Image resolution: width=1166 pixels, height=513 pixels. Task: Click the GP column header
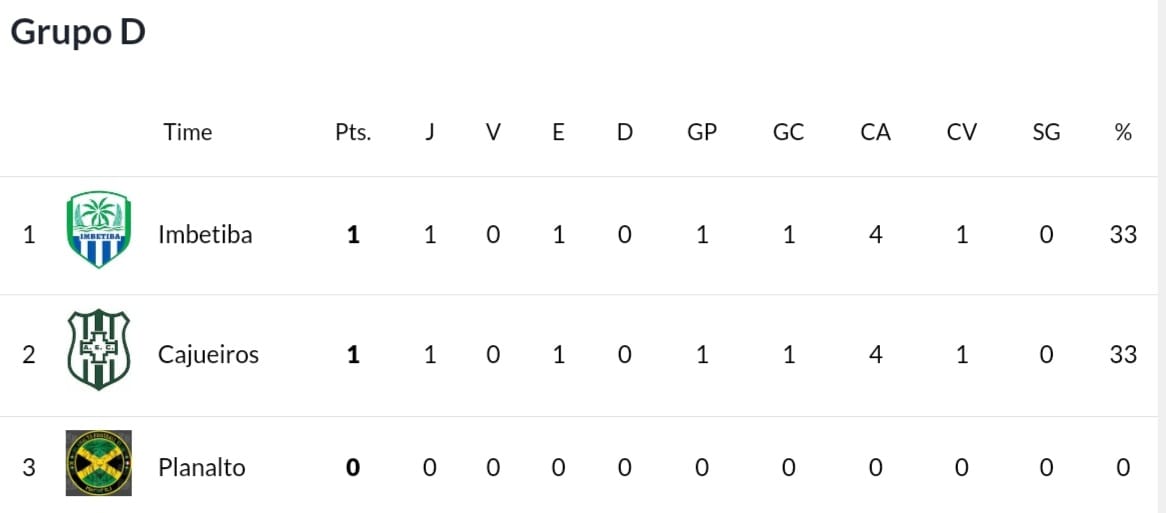701,132
